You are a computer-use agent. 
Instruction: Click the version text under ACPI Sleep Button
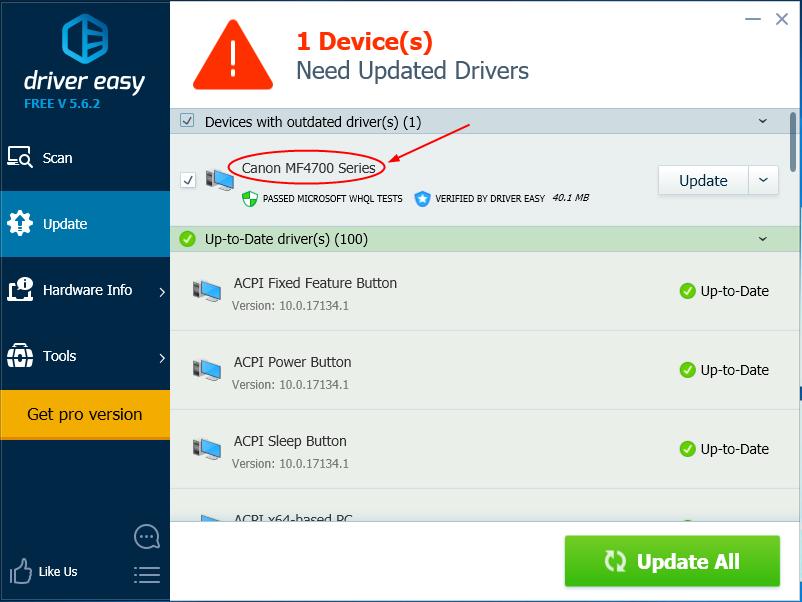[x=290, y=463]
